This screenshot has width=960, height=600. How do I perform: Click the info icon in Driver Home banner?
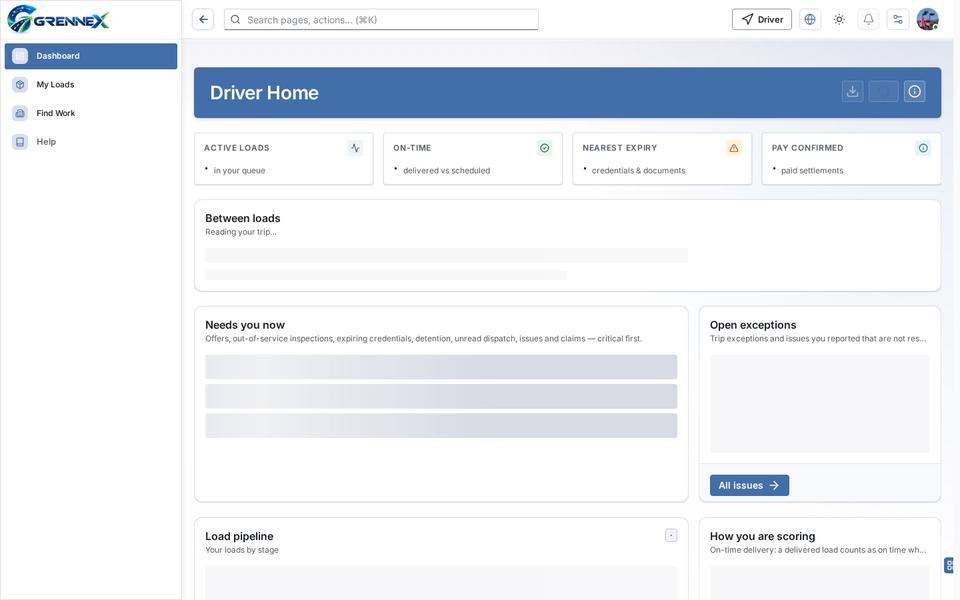(915, 92)
